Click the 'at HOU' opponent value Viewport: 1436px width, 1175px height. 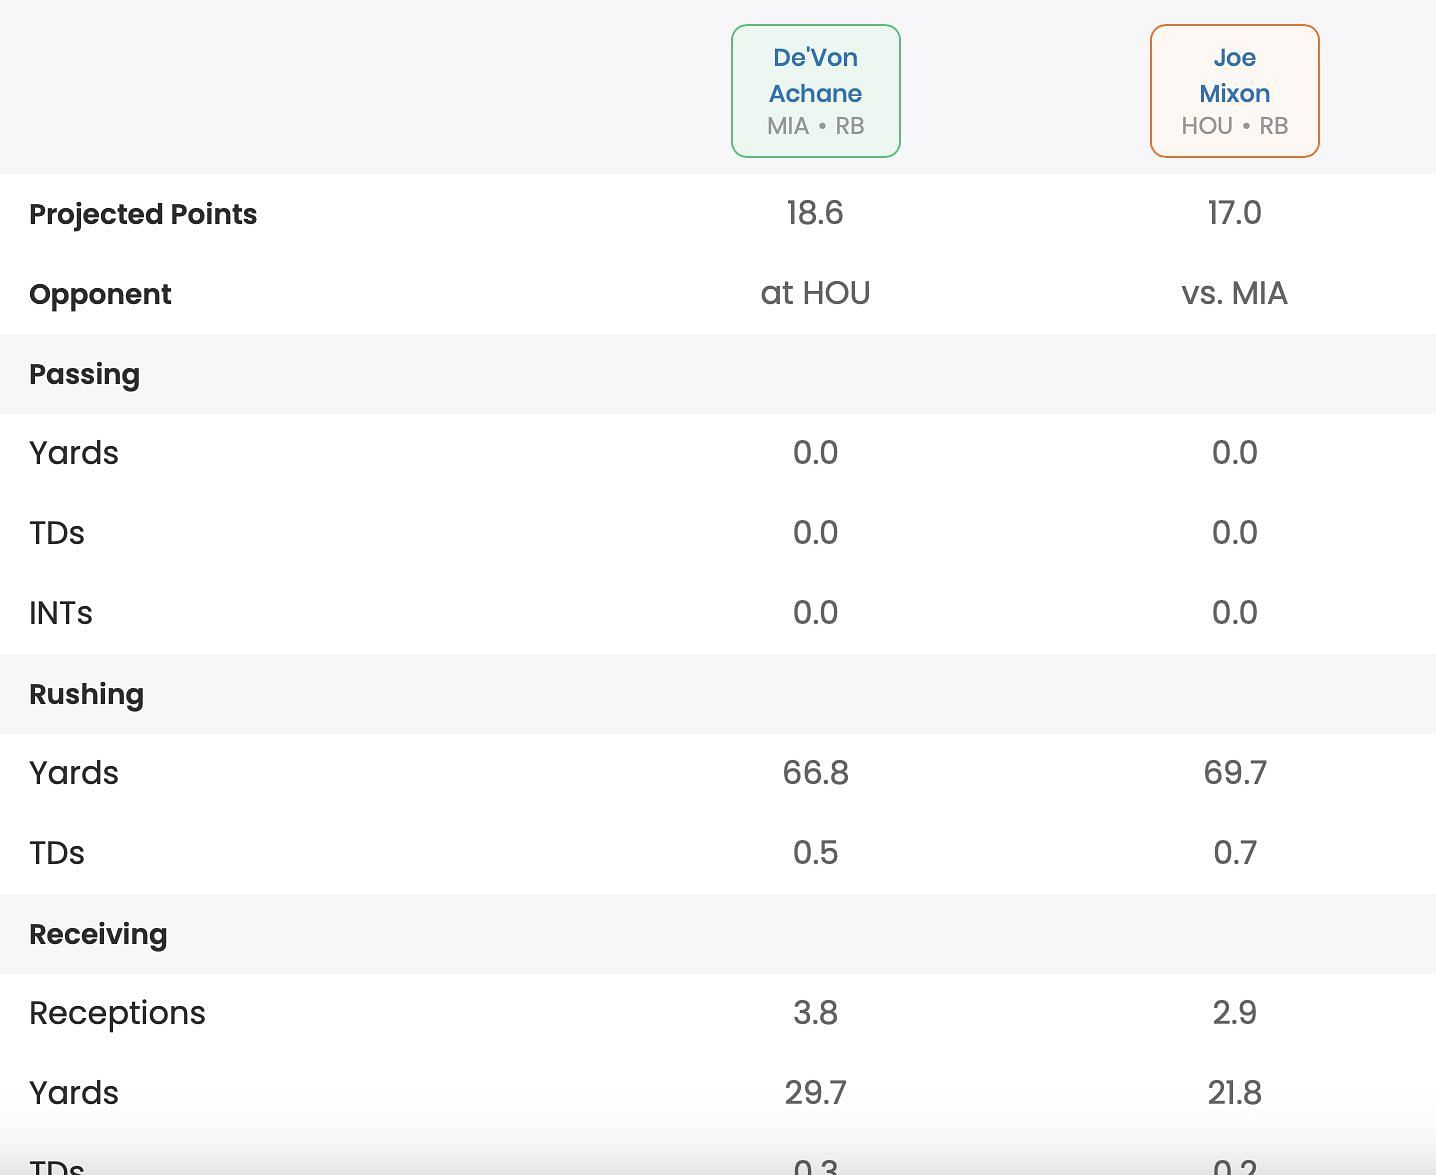coord(815,293)
